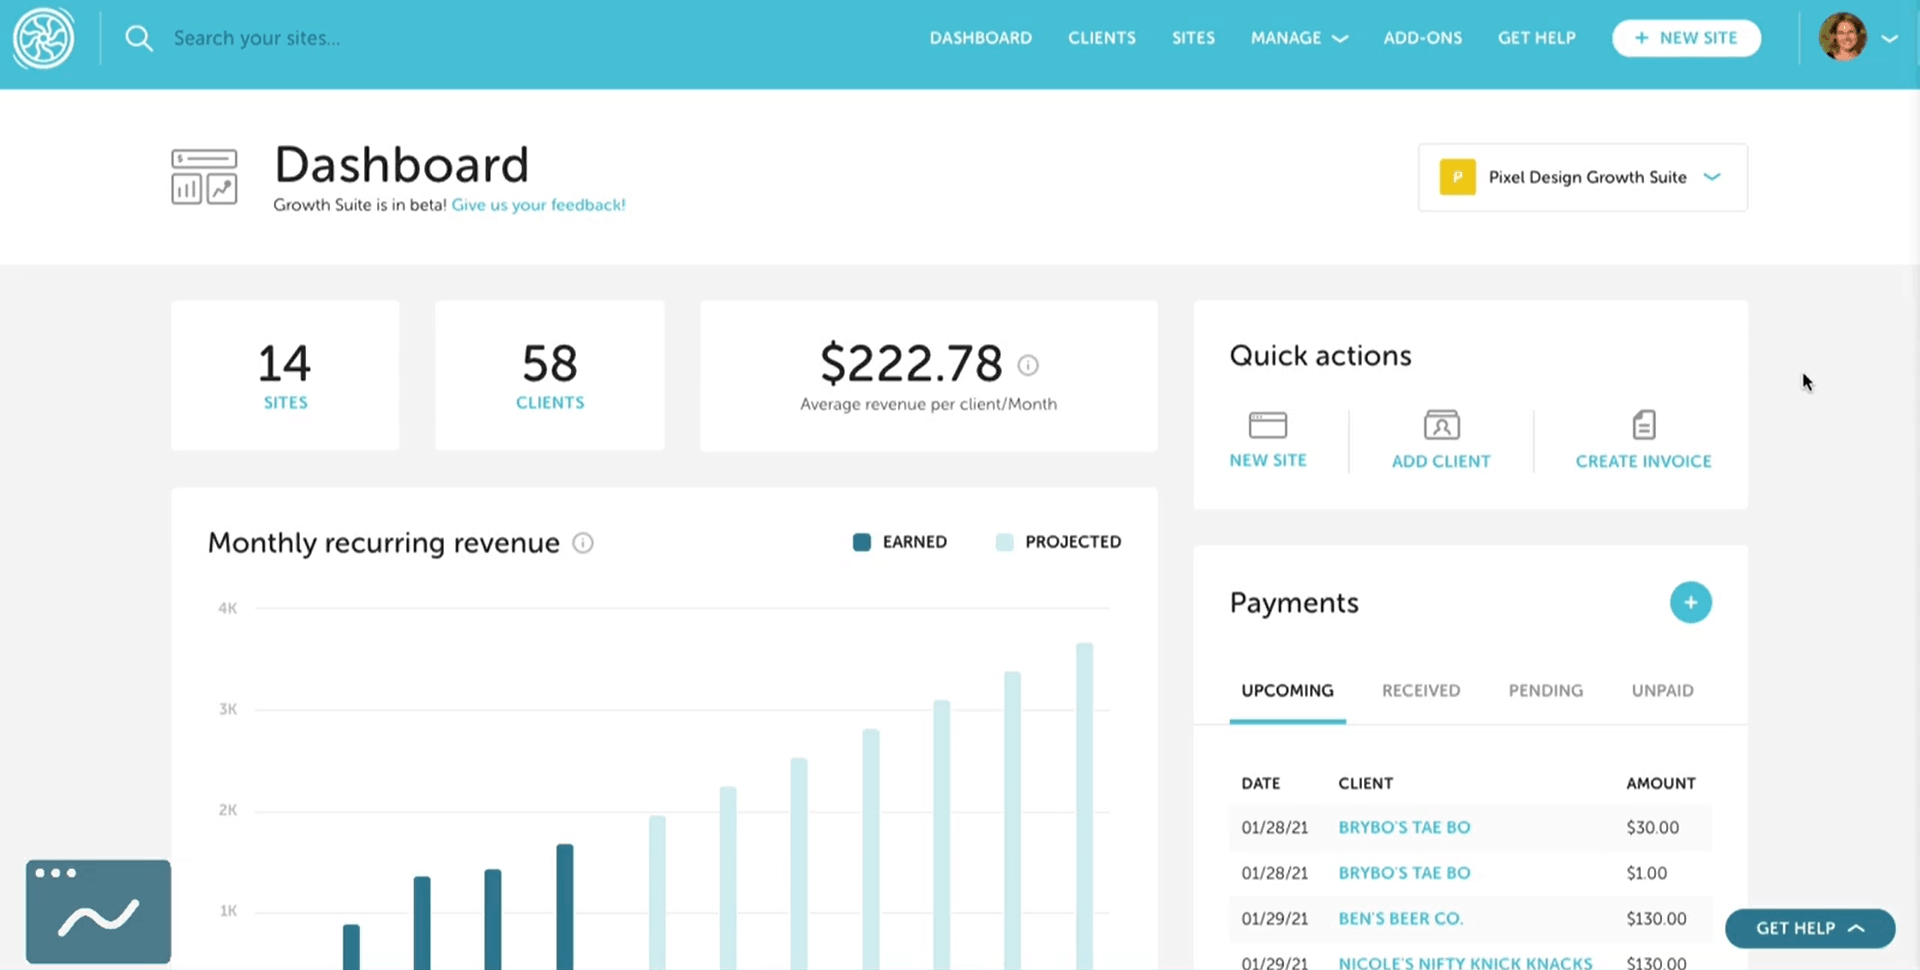Switch to the PENDING payments tab
1920x970 pixels.
[x=1546, y=690]
